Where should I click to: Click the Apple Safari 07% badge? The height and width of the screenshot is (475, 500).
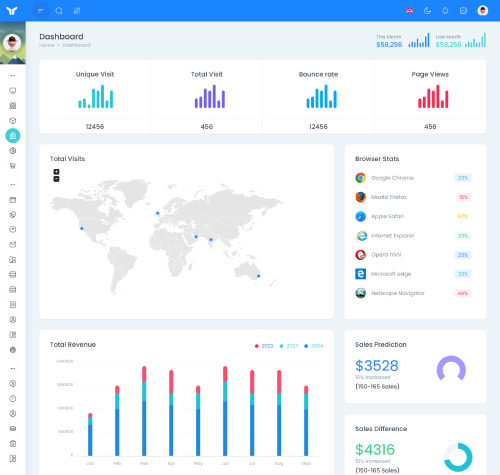(x=463, y=216)
